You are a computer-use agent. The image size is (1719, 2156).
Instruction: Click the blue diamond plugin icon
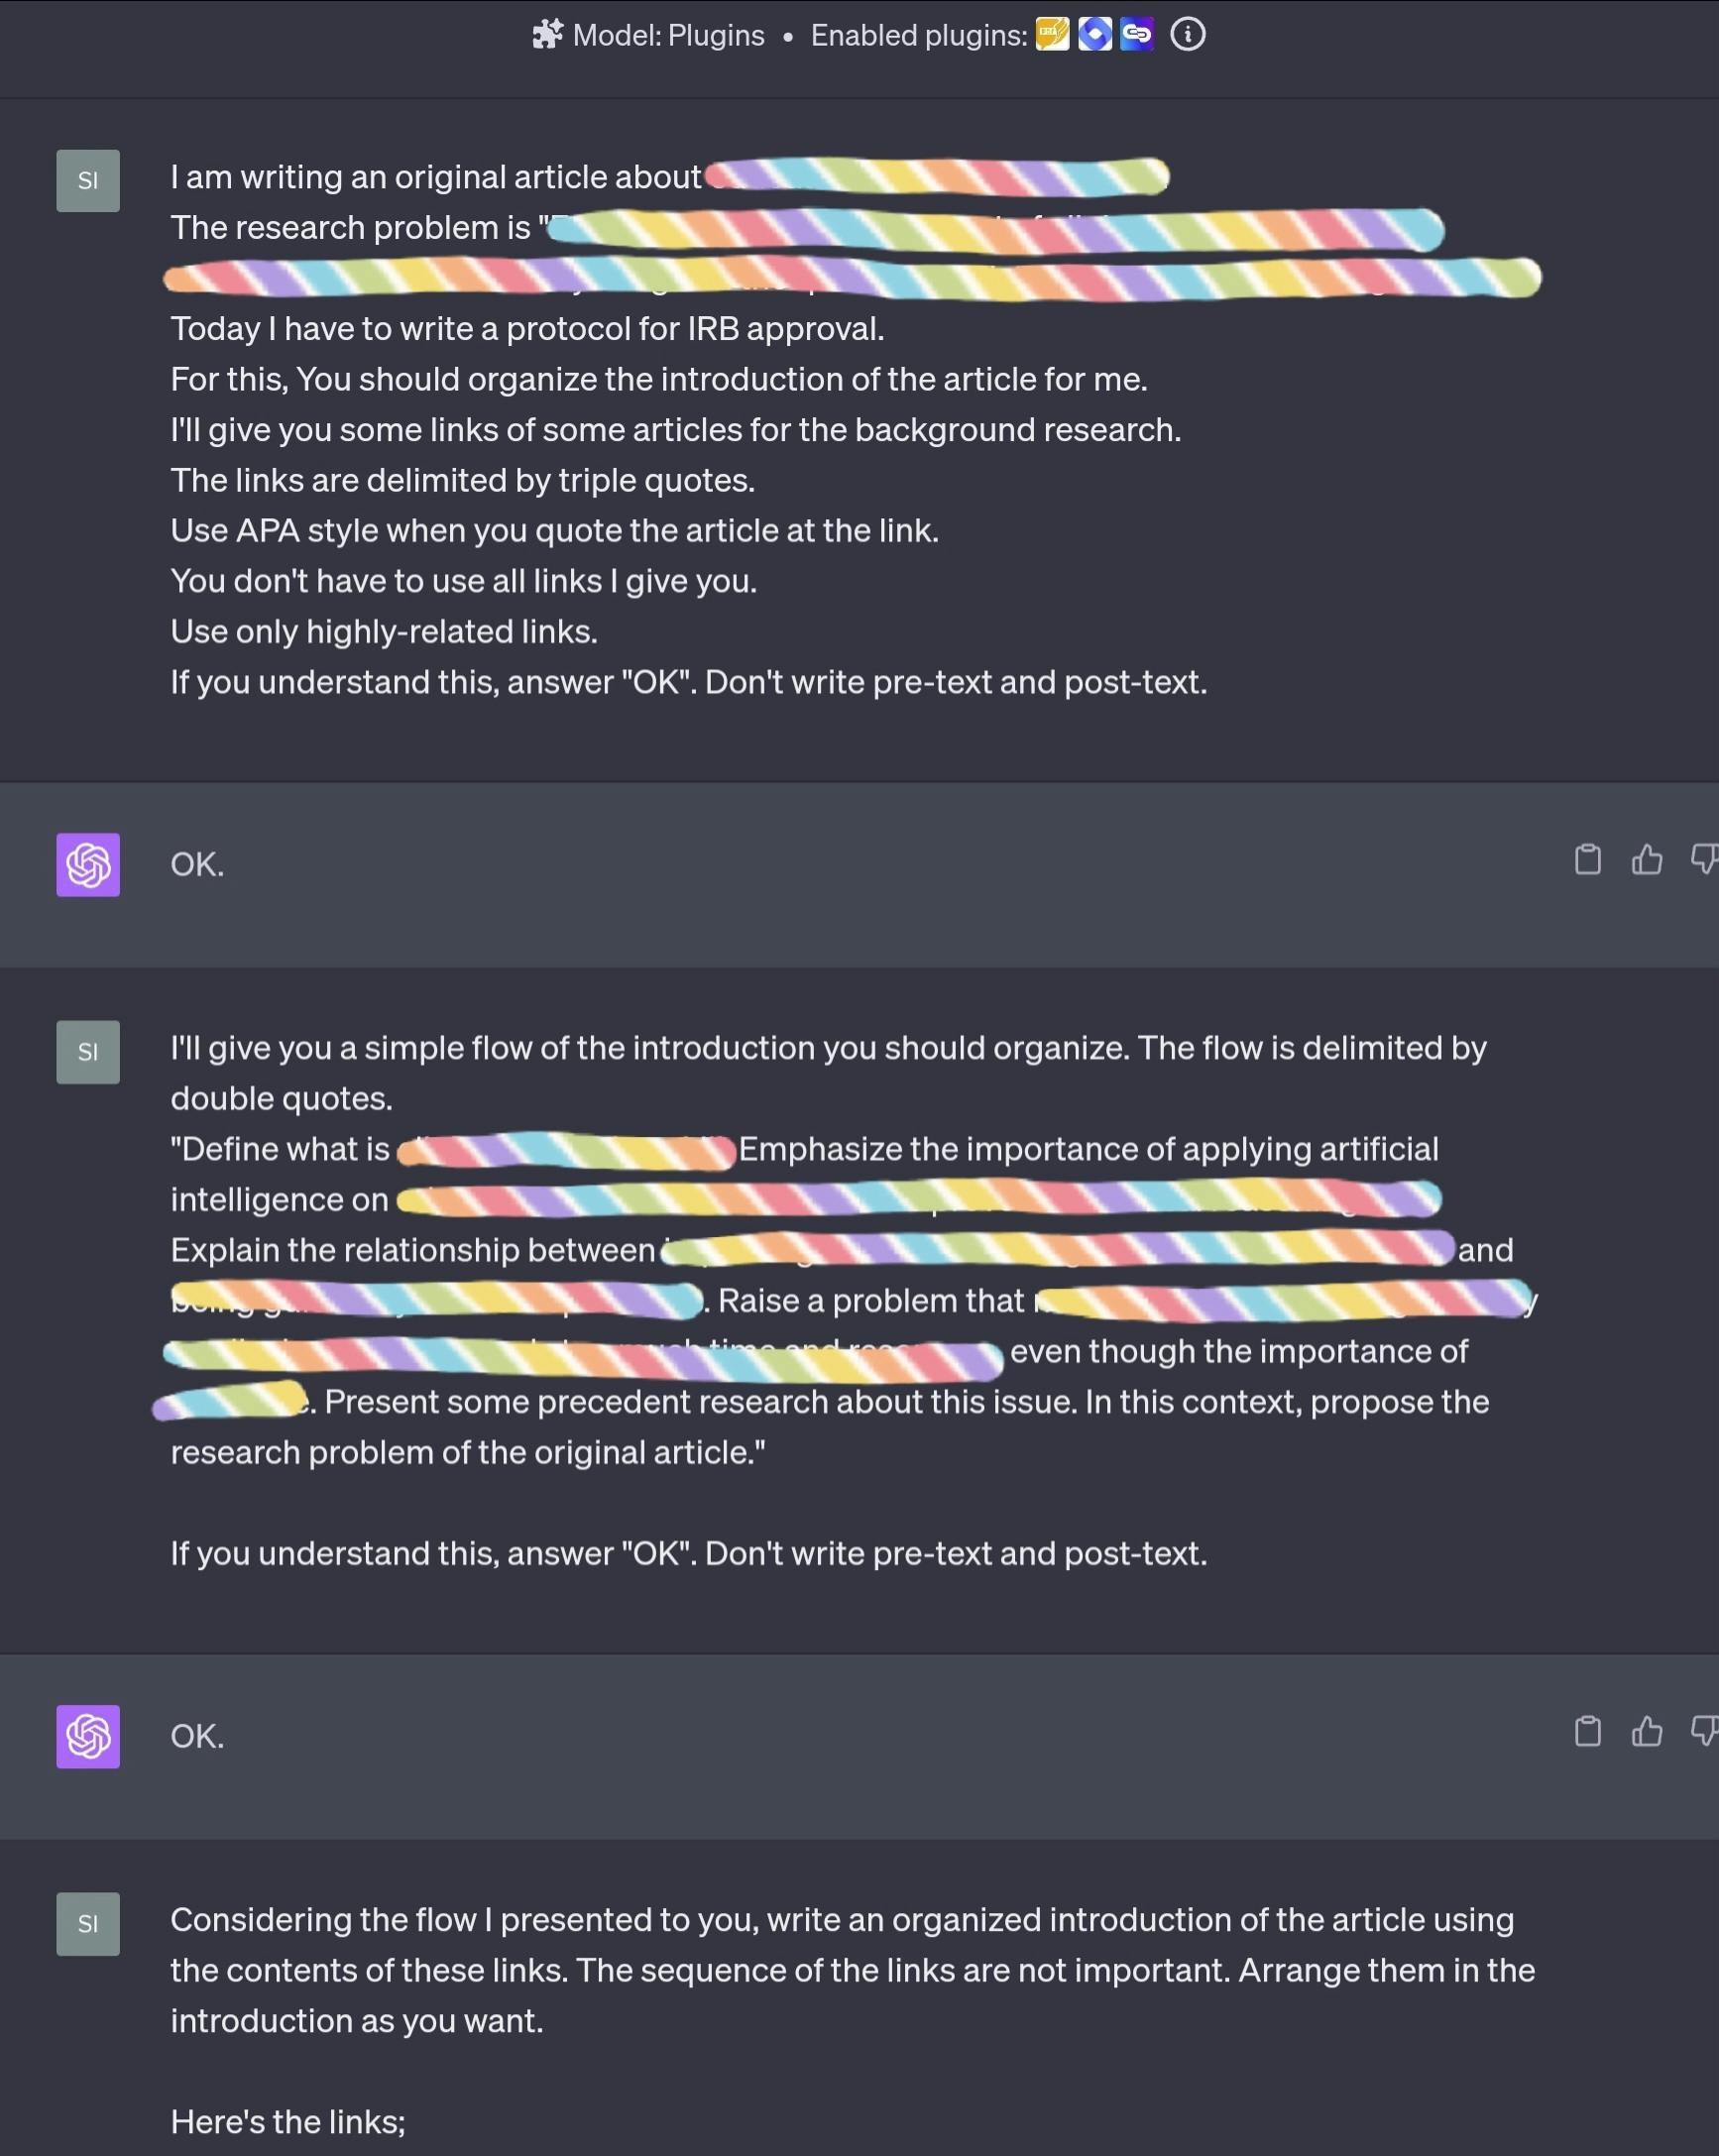pos(1095,35)
